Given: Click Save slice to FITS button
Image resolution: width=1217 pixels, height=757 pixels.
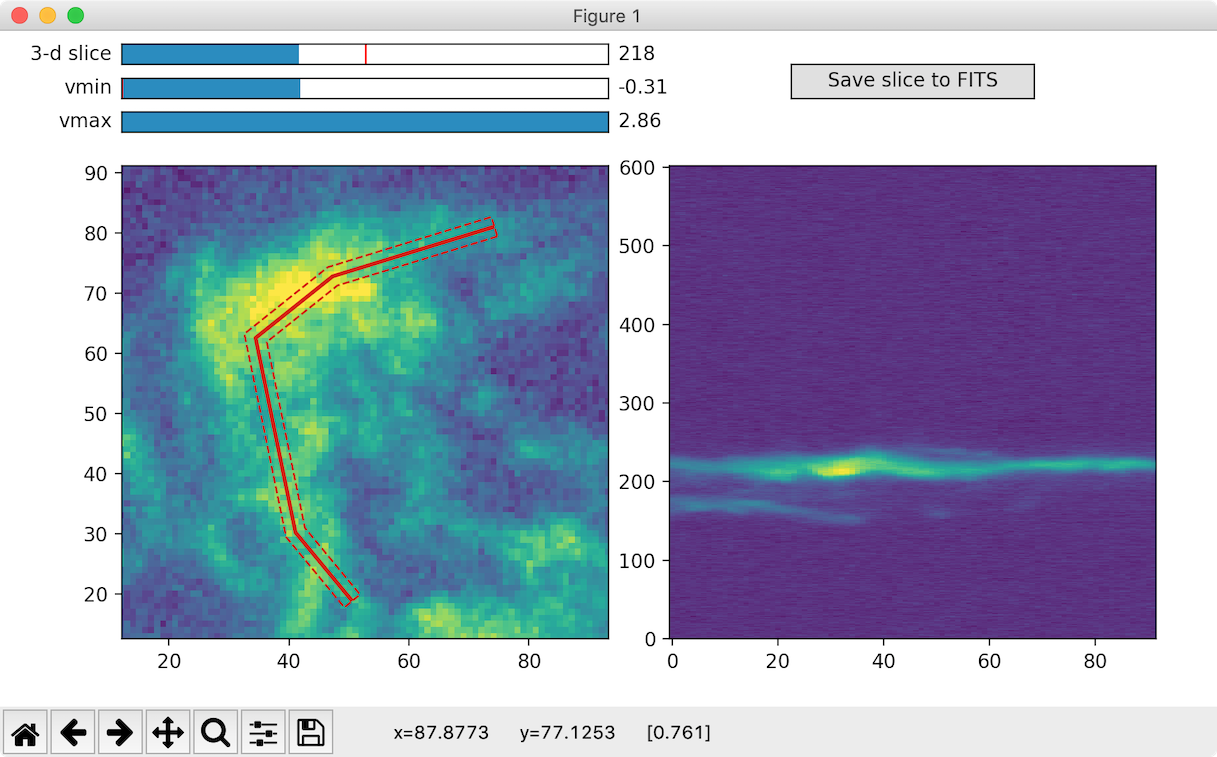Looking at the screenshot, I should click(912, 81).
